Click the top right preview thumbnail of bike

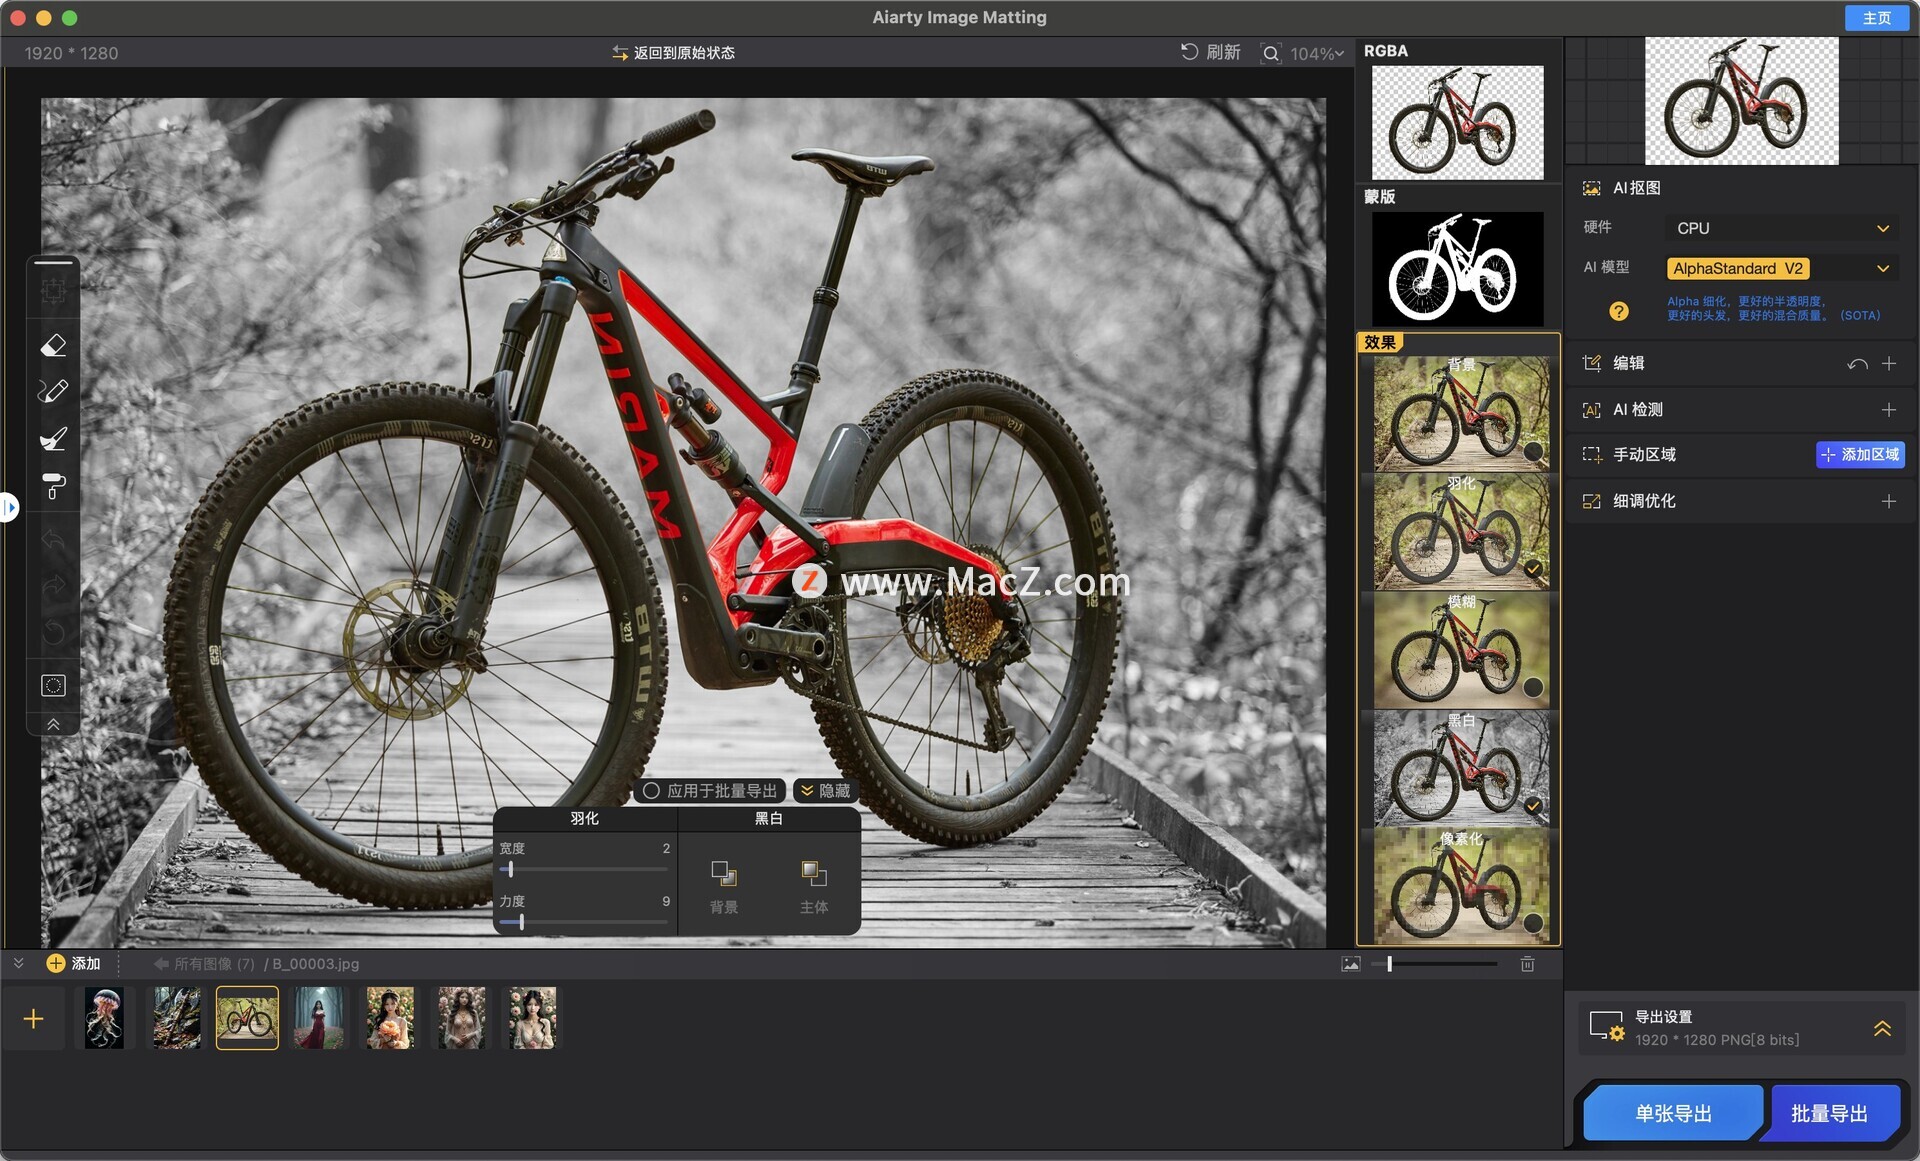(1741, 101)
